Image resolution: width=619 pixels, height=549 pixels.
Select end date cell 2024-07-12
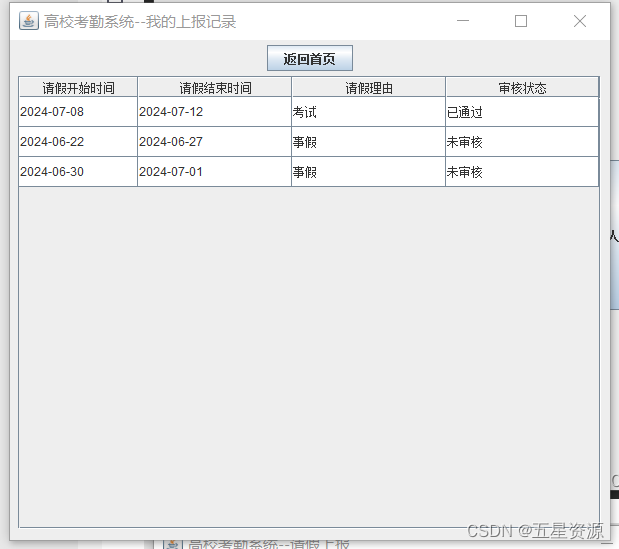coord(214,112)
